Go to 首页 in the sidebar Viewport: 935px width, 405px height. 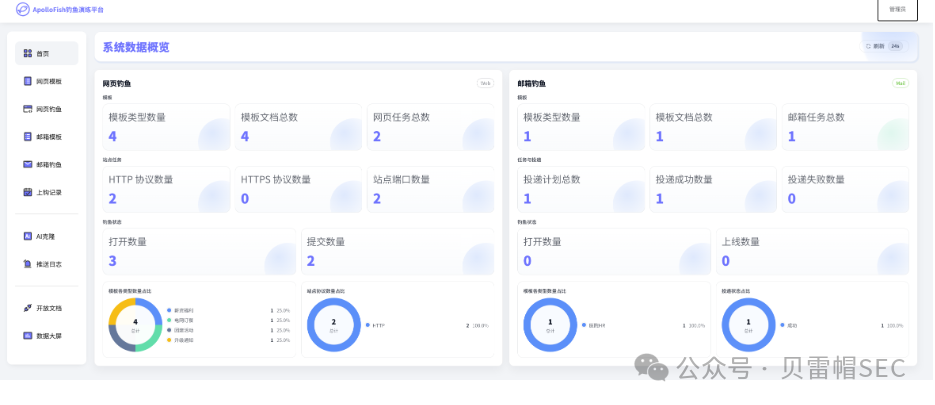coord(47,53)
